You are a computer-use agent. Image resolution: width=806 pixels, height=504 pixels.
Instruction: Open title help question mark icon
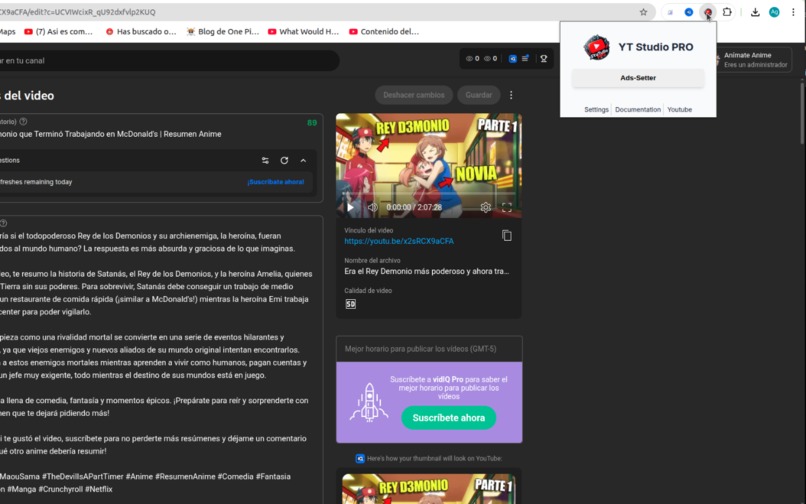[23, 122]
